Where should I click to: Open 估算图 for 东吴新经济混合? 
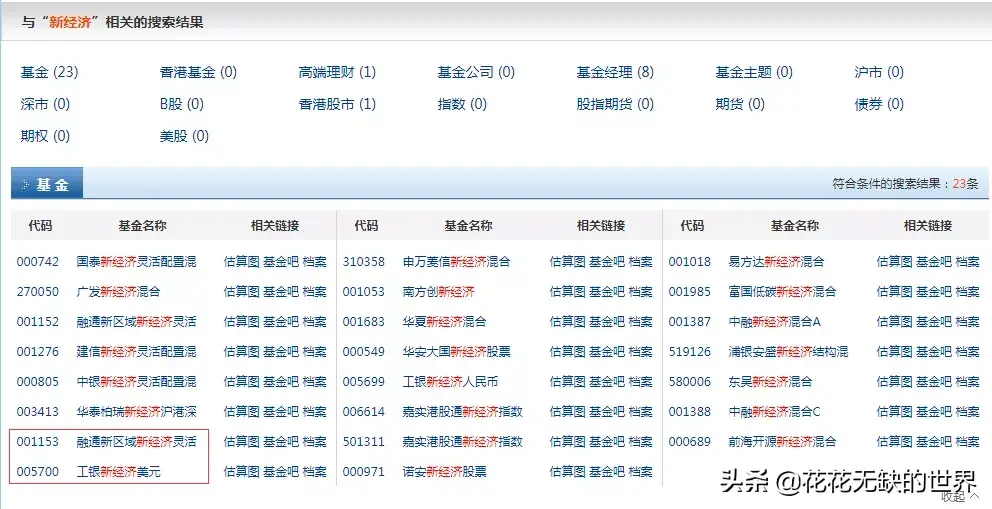pyautogui.click(x=895, y=381)
